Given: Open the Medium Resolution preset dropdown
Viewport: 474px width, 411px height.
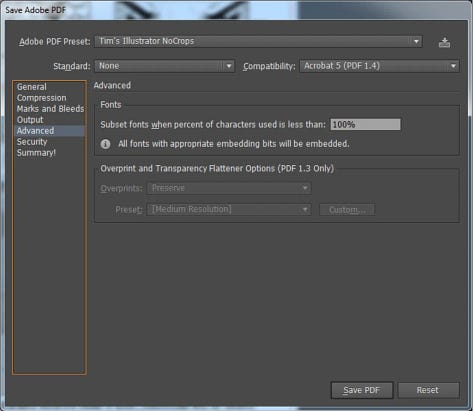Looking at the screenshot, I should (x=229, y=209).
